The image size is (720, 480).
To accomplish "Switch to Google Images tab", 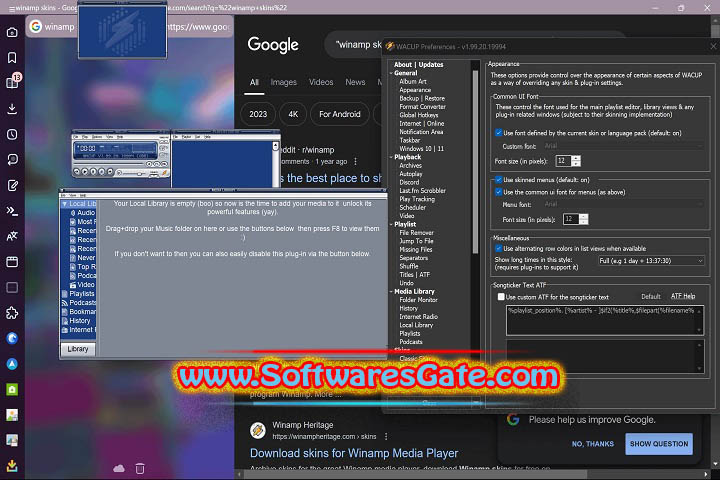I will (x=283, y=82).
